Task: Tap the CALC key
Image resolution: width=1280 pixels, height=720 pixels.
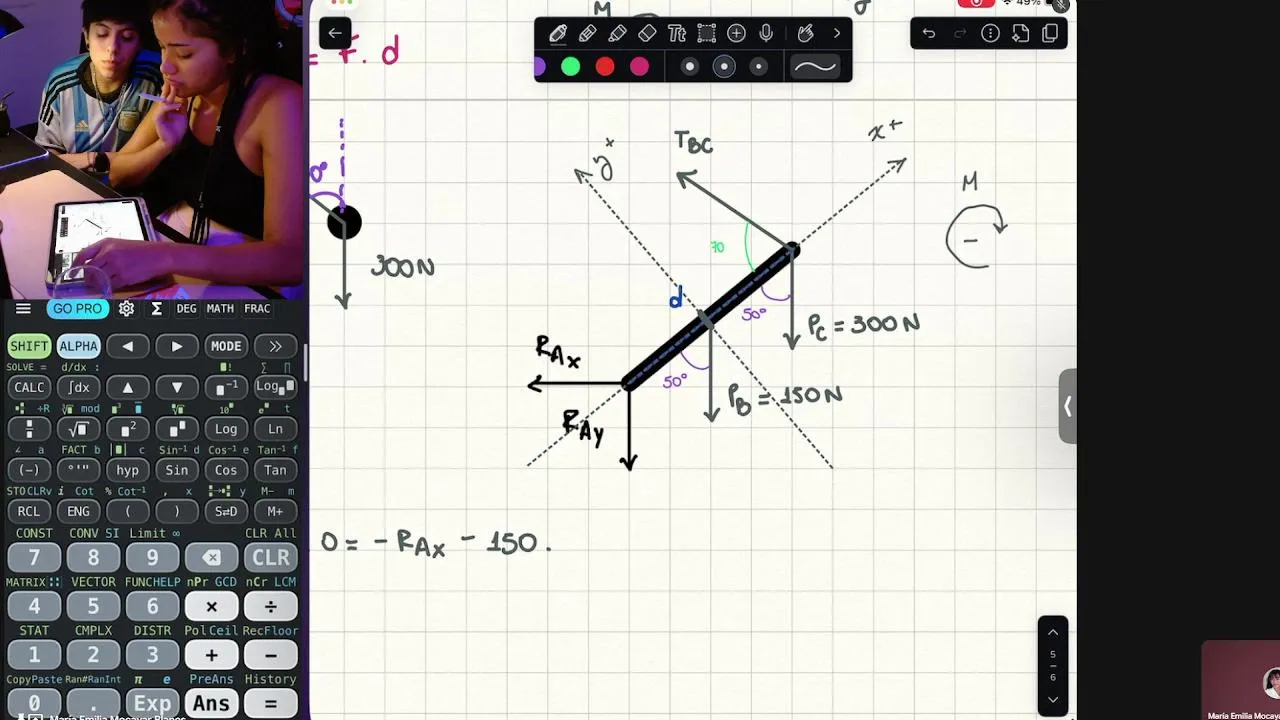Action: (x=29, y=388)
